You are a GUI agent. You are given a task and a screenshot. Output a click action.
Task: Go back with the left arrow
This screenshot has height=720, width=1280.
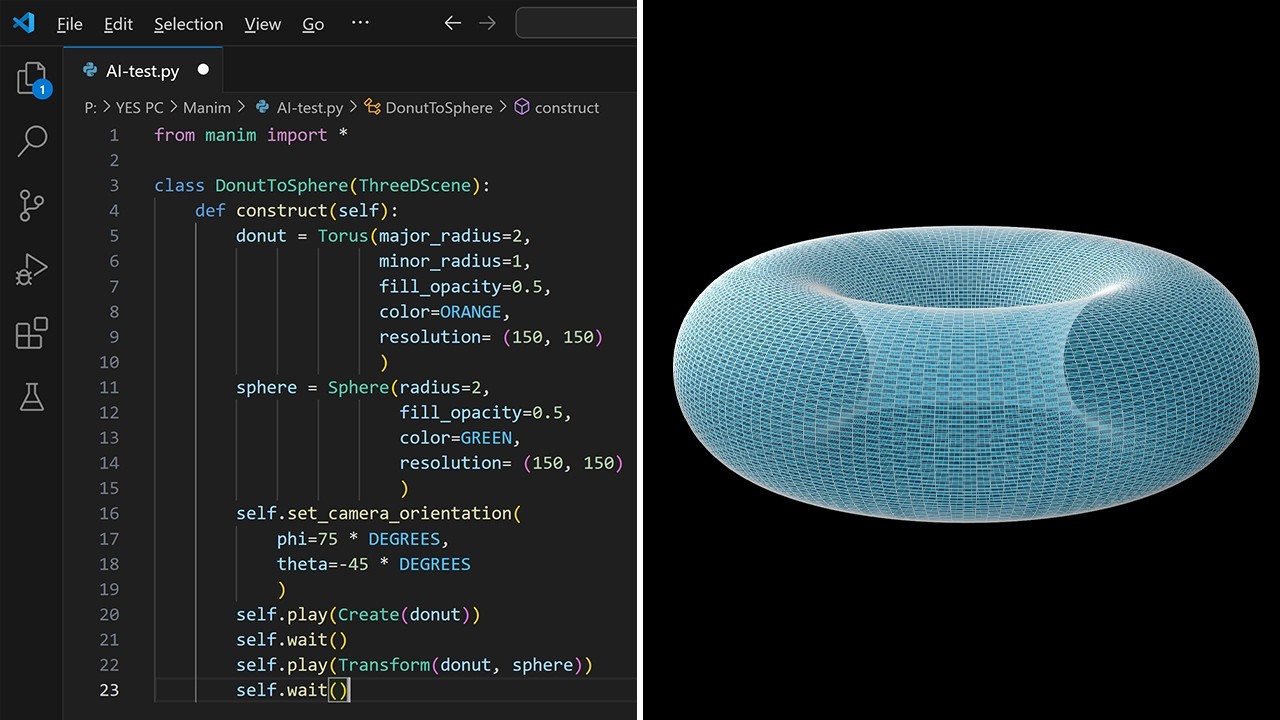pos(453,23)
